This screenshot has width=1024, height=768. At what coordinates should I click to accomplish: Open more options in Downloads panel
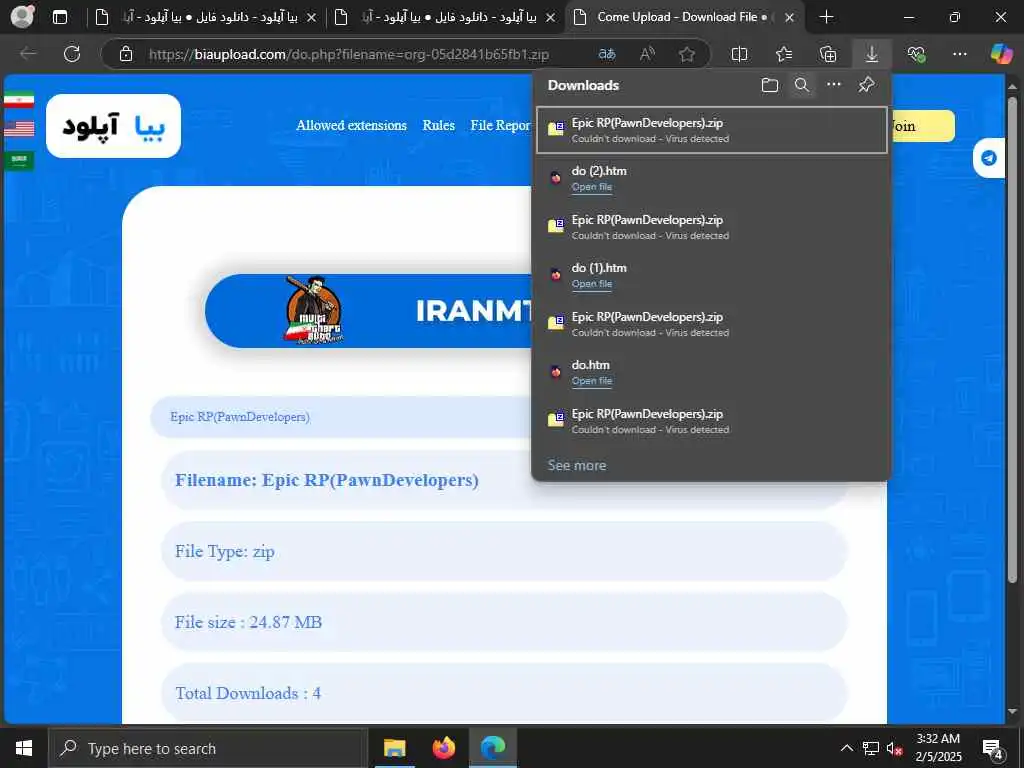pyautogui.click(x=834, y=85)
